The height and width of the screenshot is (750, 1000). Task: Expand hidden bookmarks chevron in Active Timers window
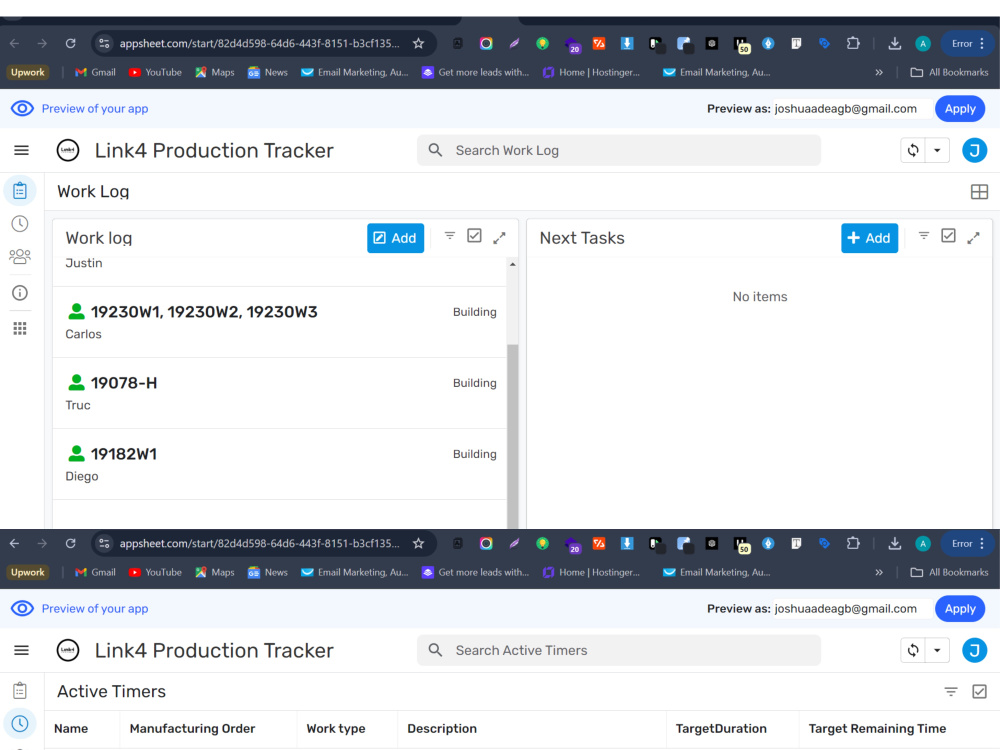(879, 572)
